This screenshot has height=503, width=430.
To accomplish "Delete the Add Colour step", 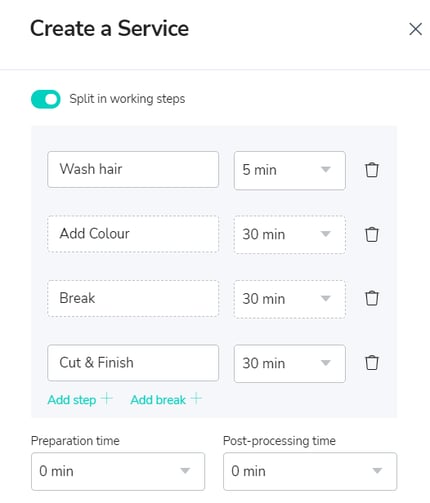I will 372,234.
